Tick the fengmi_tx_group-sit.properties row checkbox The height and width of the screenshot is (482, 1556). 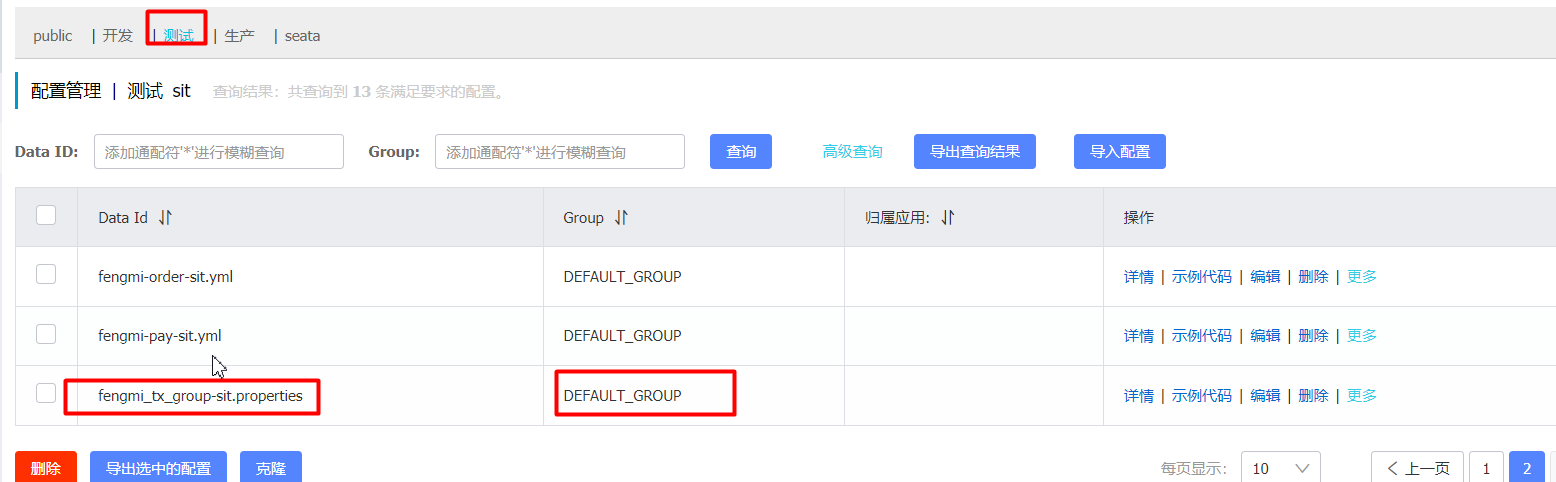pos(46,394)
